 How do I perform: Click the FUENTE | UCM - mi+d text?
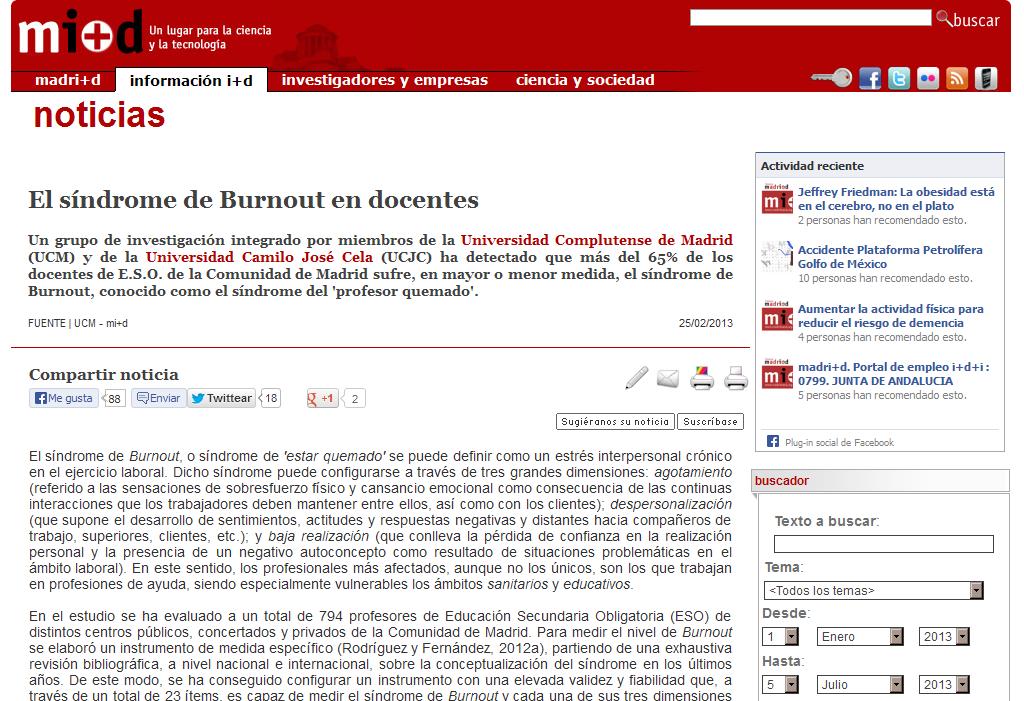[x=78, y=323]
